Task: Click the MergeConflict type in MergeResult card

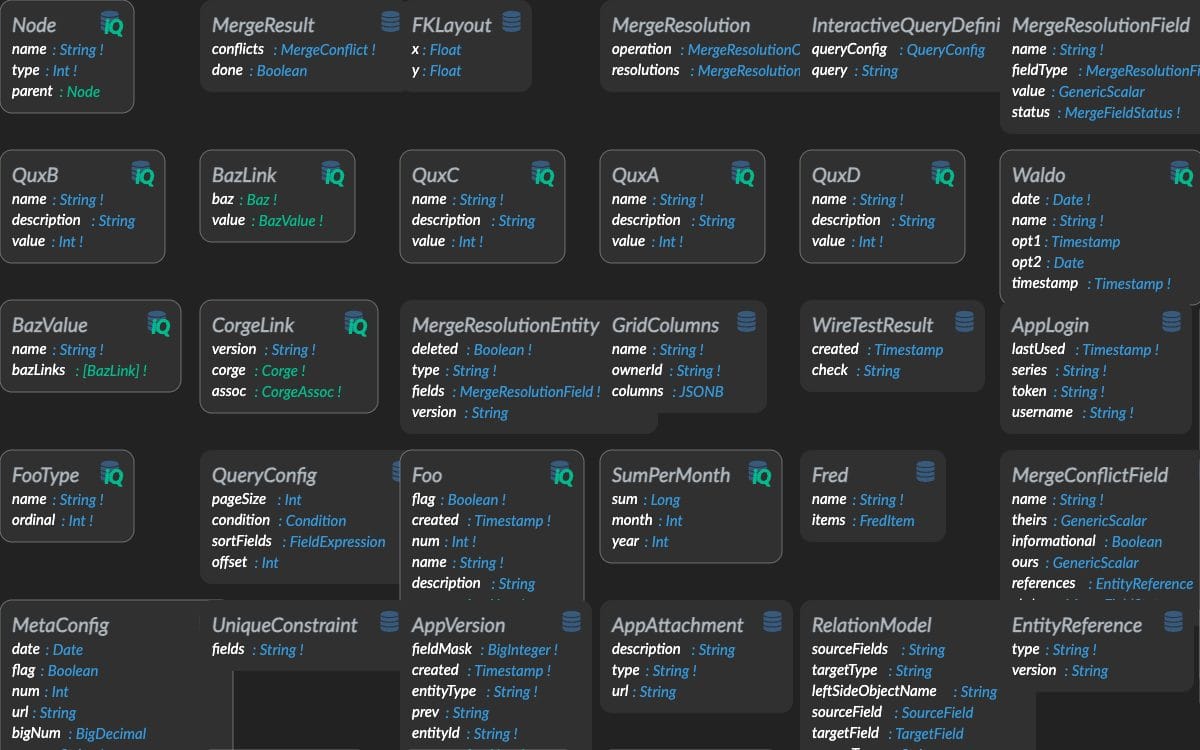Action: tap(328, 50)
